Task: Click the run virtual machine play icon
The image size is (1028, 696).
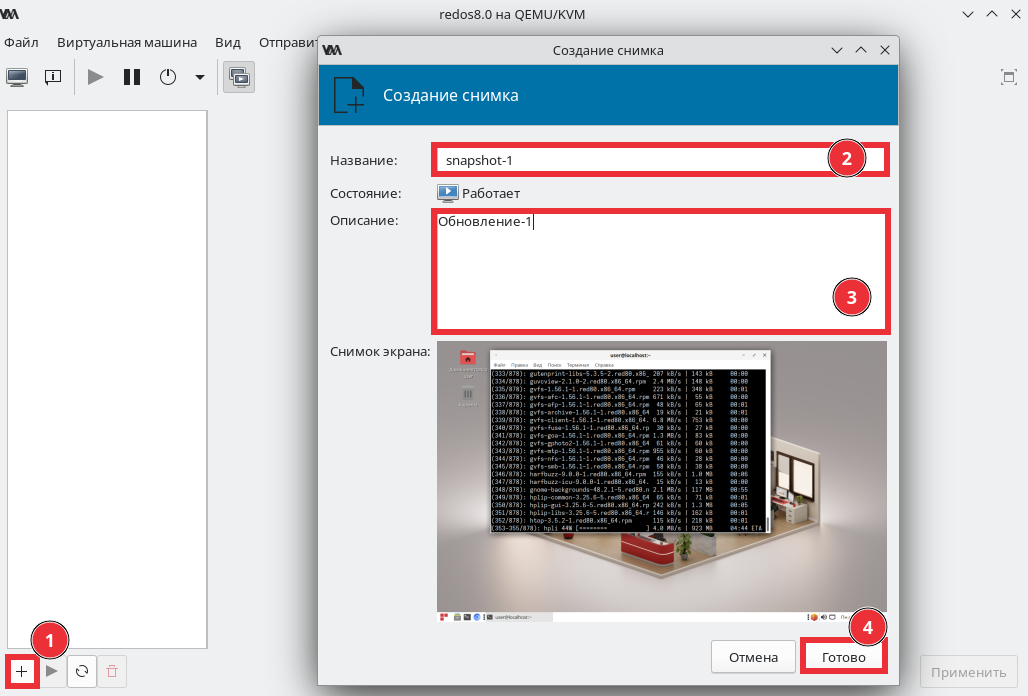Action: pyautogui.click(x=96, y=77)
